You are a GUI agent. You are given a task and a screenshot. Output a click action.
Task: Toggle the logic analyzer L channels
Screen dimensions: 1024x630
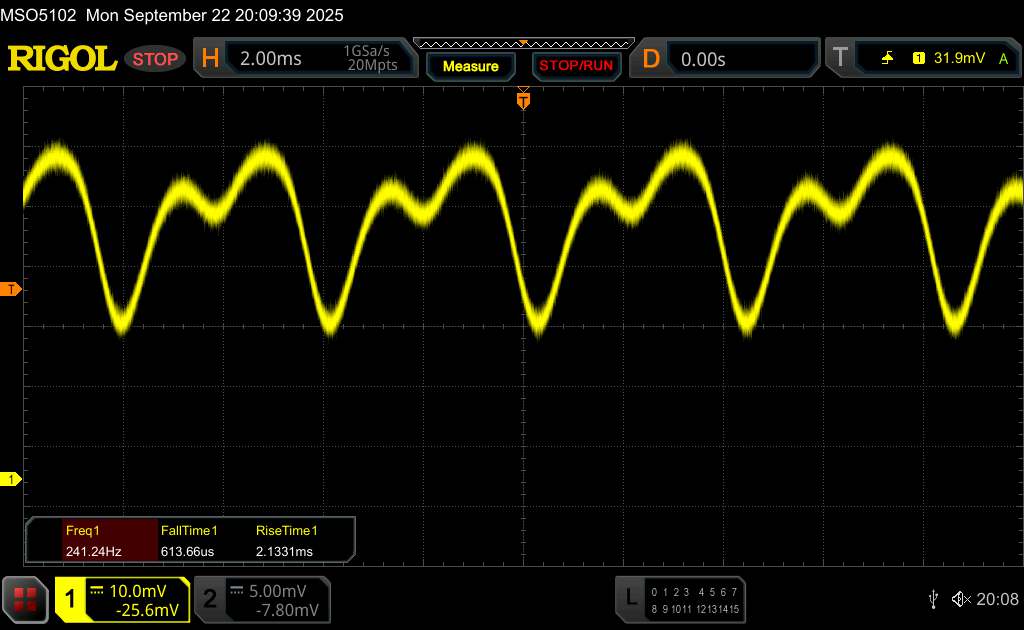(630, 599)
